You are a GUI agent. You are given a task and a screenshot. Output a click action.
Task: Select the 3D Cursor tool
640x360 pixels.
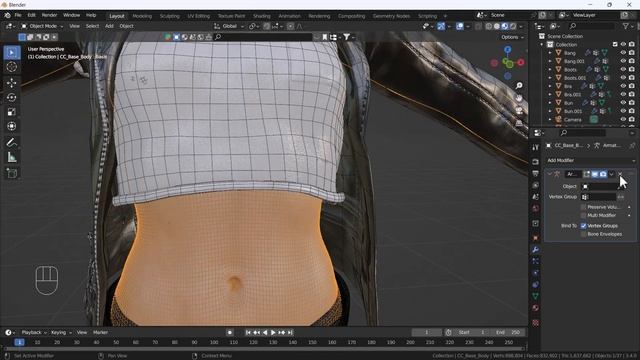click(x=11, y=67)
